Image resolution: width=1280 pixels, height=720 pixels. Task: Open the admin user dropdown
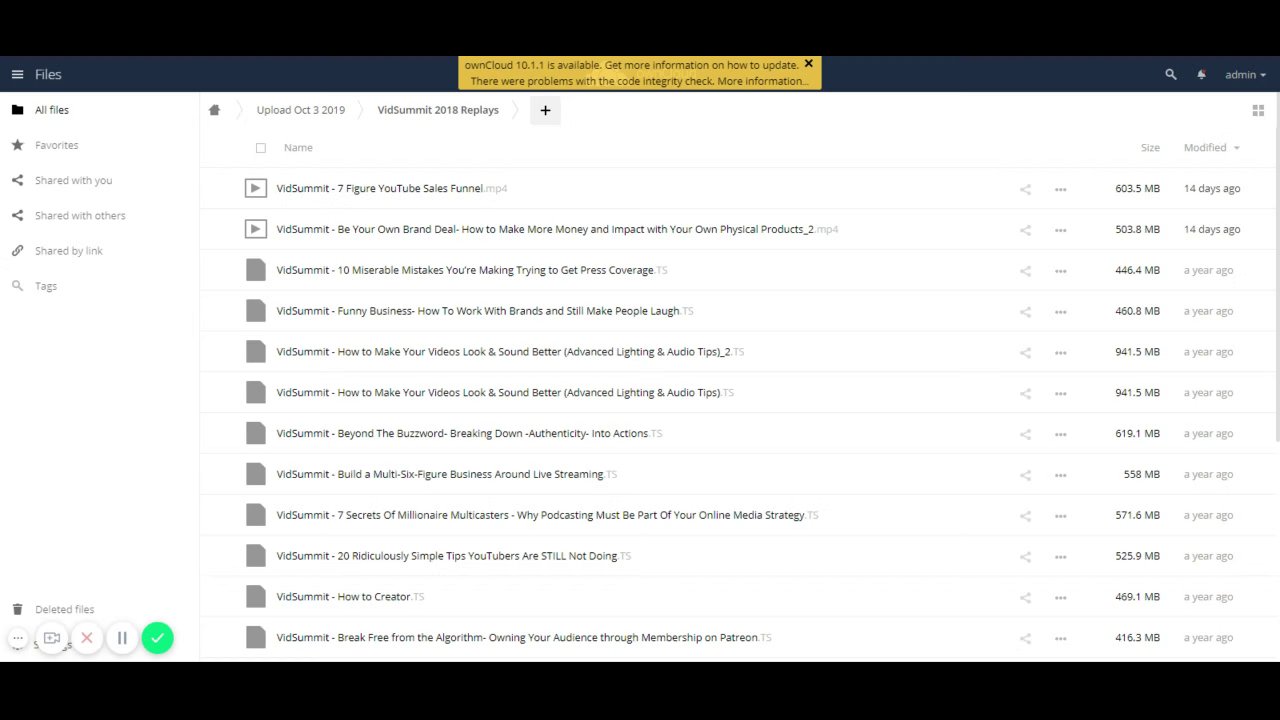tap(1245, 74)
